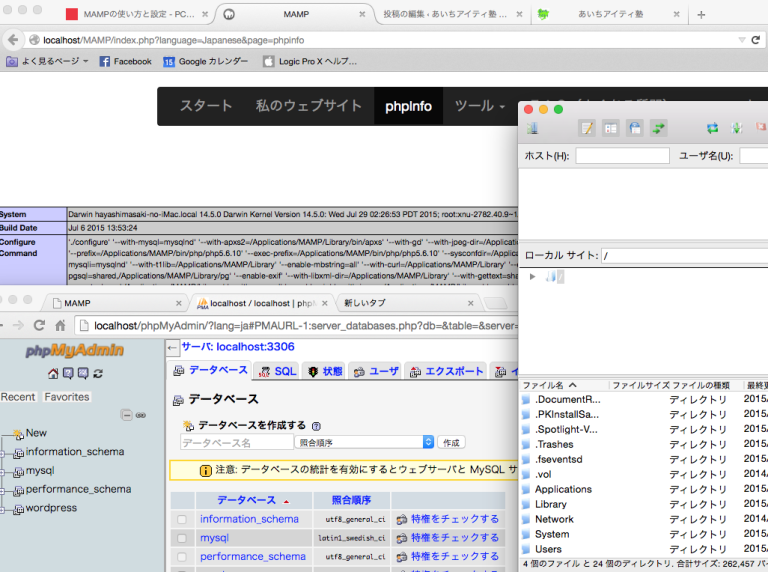Click Firefox reload icon in address bar
This screenshot has width=768, height=572.
coord(756,40)
